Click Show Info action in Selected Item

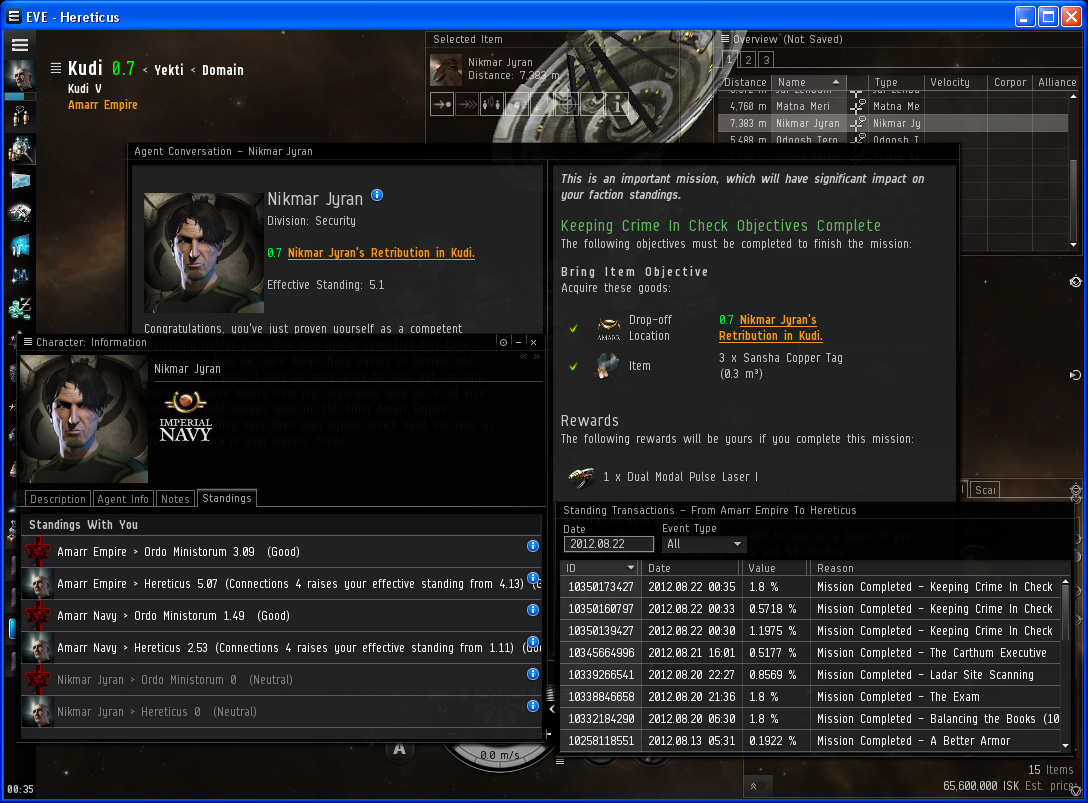pos(617,105)
